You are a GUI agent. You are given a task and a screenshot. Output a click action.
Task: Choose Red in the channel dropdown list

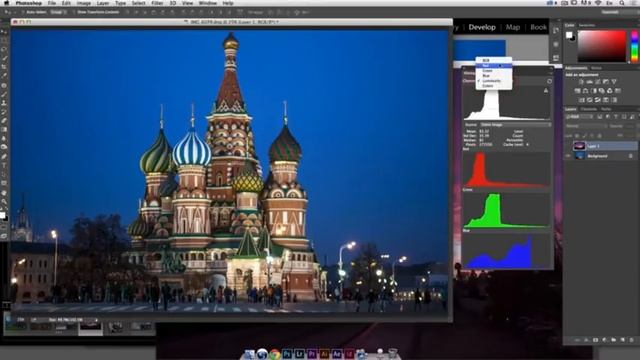point(493,65)
